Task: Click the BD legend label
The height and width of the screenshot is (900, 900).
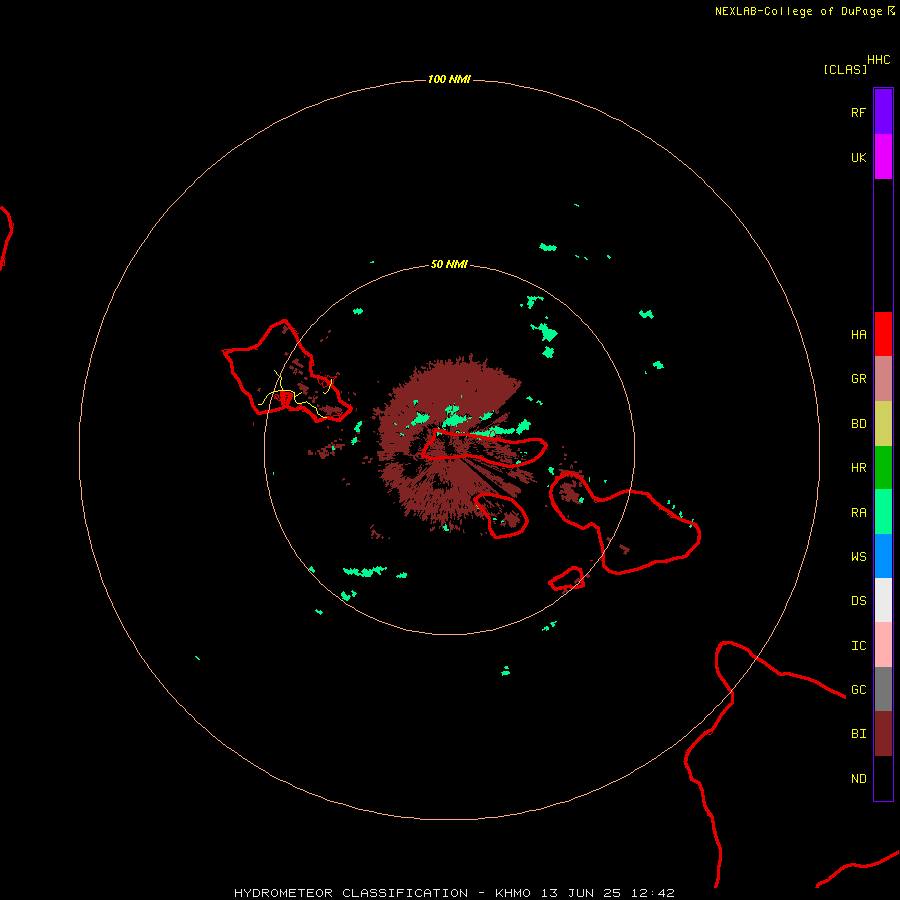Action: [858, 424]
